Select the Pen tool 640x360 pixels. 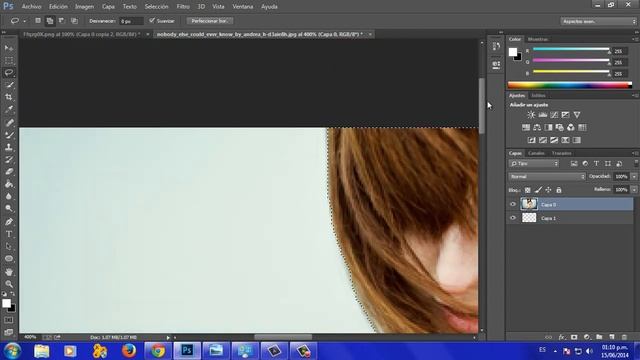click(9, 222)
